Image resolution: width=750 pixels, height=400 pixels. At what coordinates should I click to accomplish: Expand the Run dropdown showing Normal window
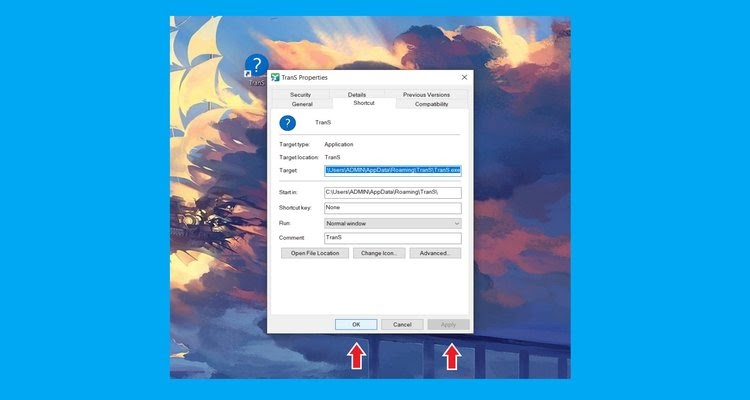coord(392,223)
